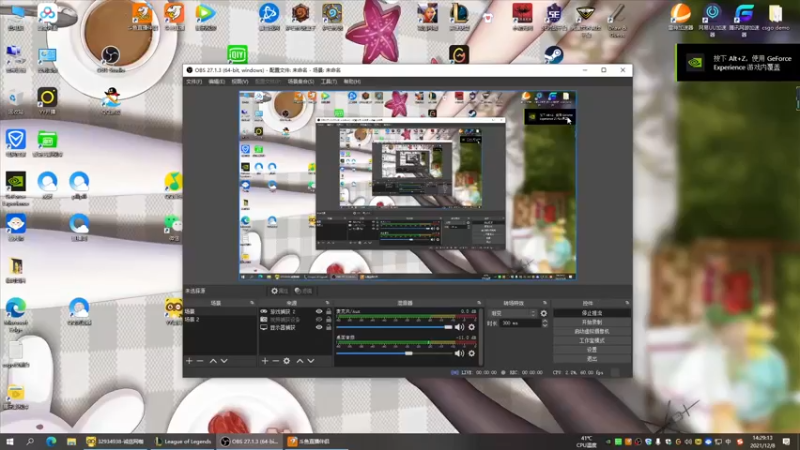
Task: Toggle the lock on the 游戏捕获 2 source
Action: click(x=328, y=311)
